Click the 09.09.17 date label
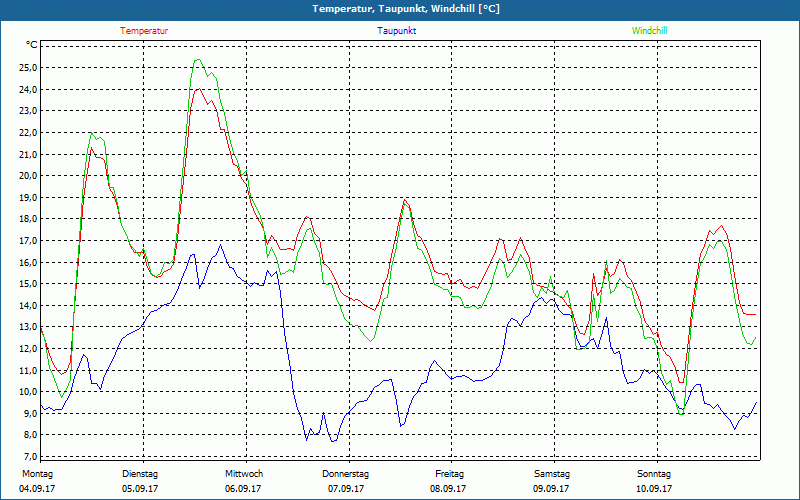The image size is (800, 500). click(551, 489)
